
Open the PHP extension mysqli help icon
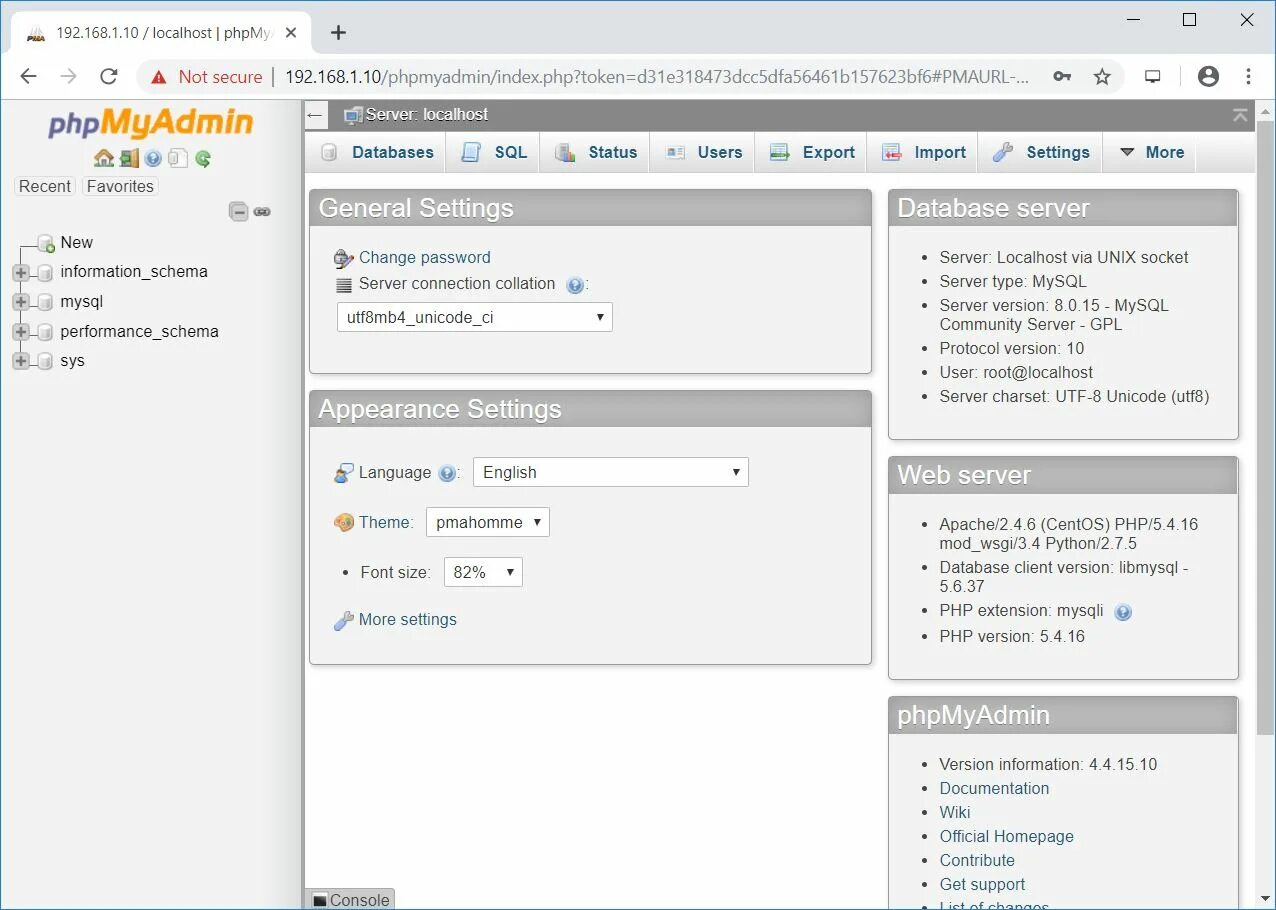click(x=1123, y=612)
